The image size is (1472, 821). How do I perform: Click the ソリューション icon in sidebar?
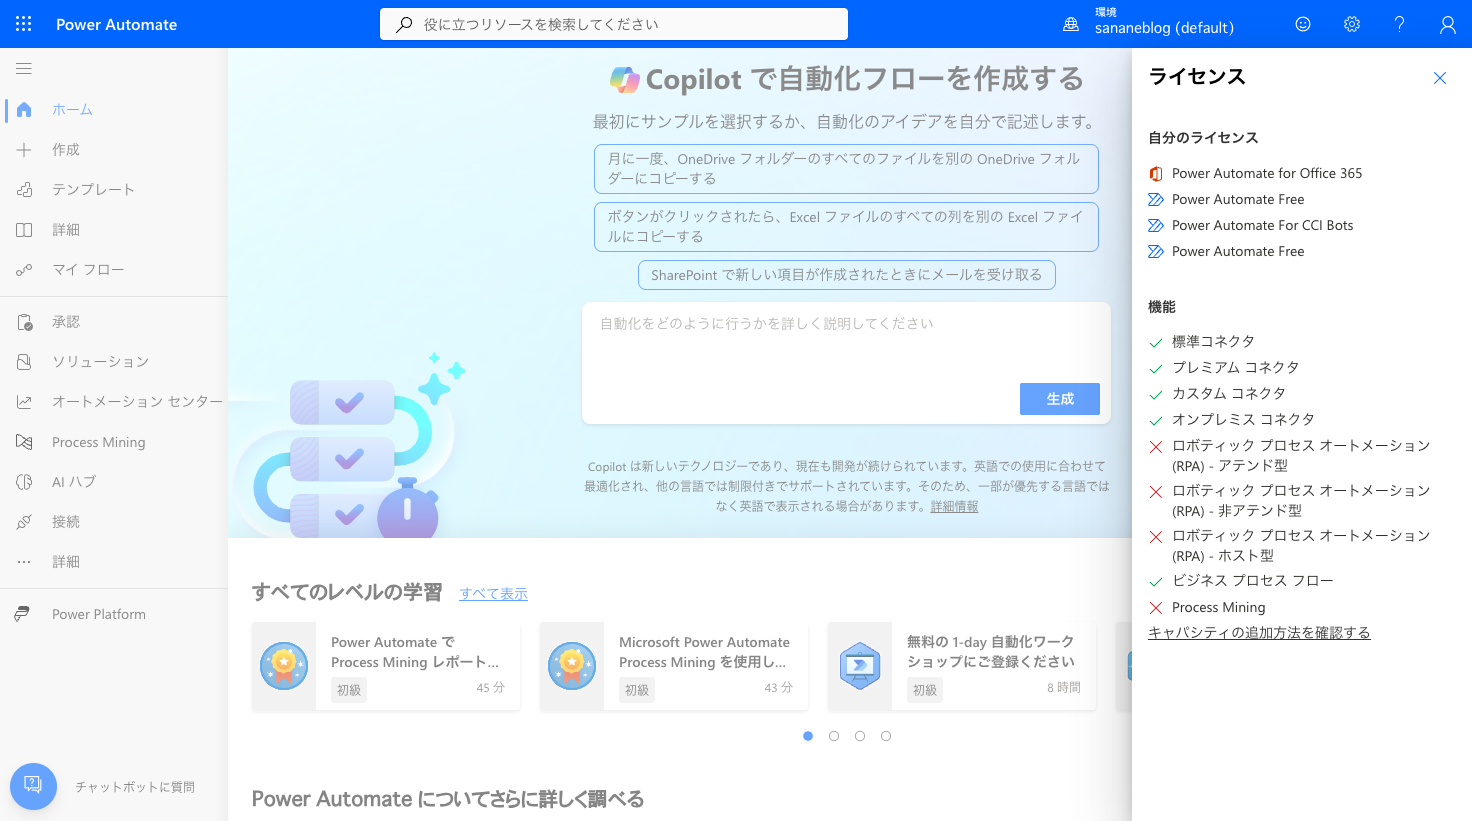point(24,362)
